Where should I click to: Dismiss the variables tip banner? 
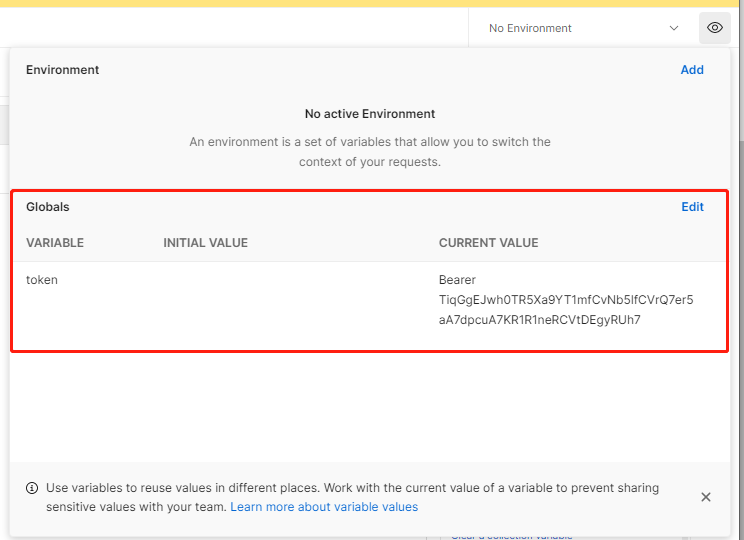point(706,497)
